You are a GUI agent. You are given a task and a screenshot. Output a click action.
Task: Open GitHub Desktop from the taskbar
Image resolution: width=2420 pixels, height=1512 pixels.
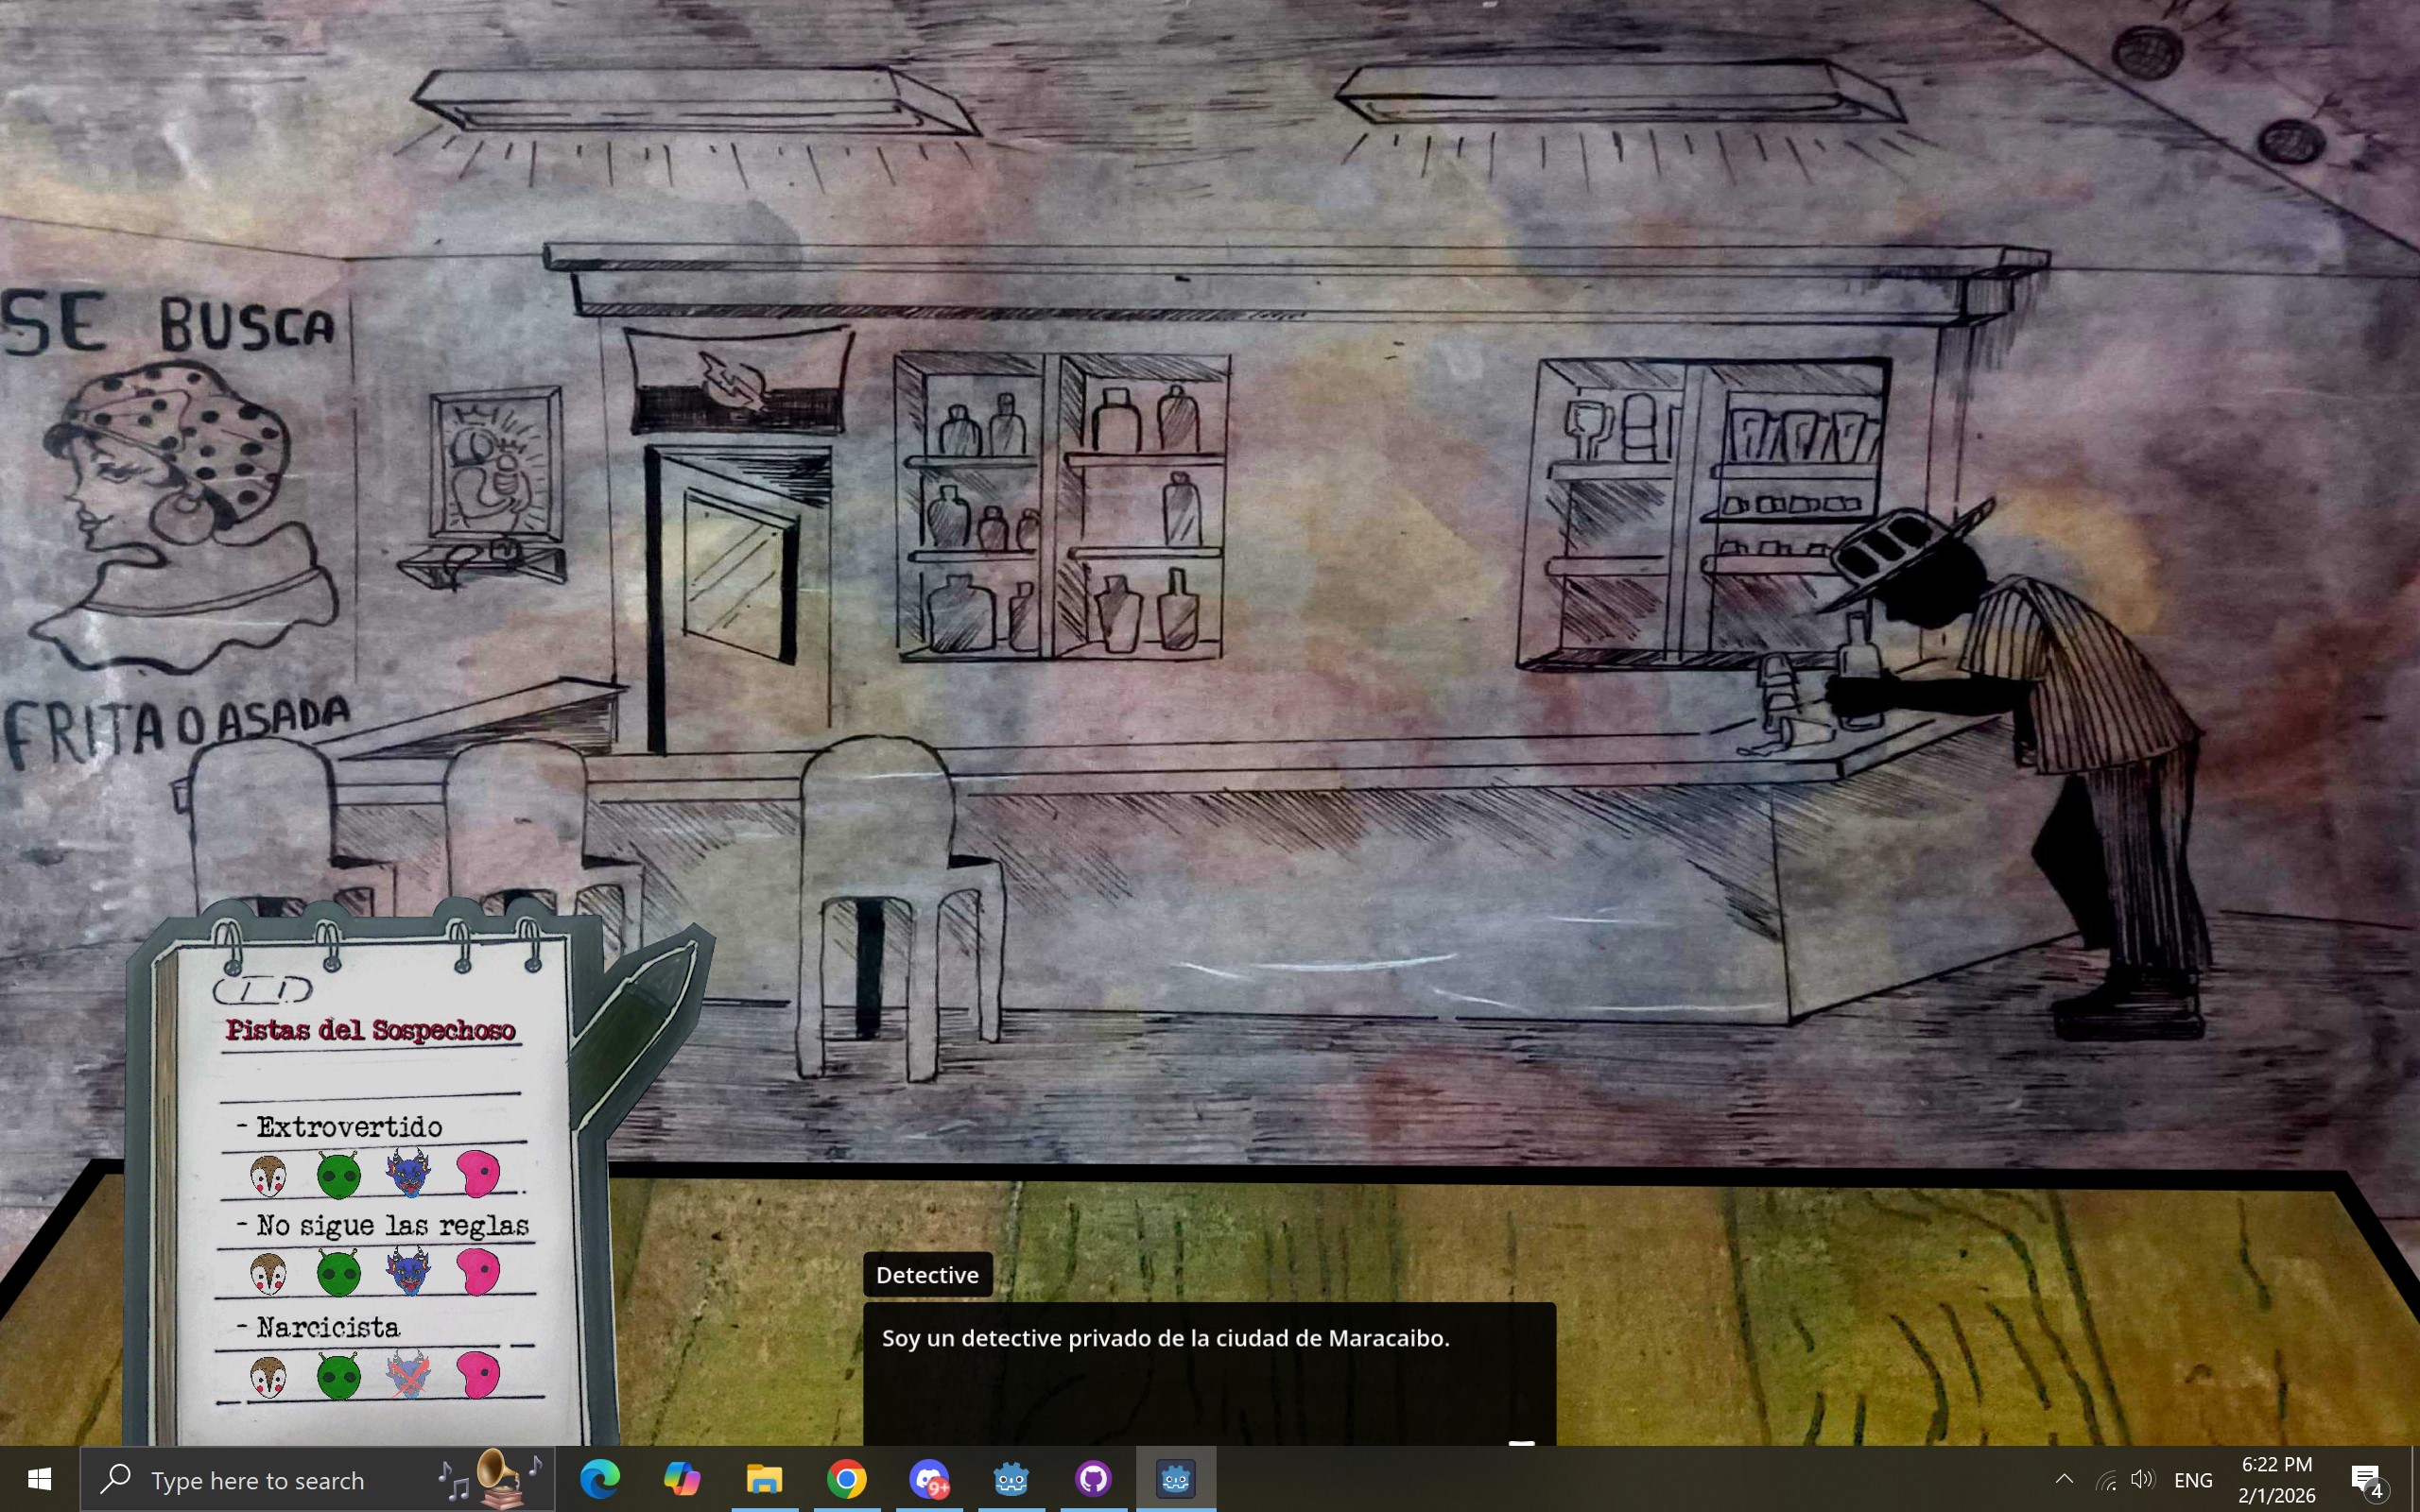coord(1093,1478)
